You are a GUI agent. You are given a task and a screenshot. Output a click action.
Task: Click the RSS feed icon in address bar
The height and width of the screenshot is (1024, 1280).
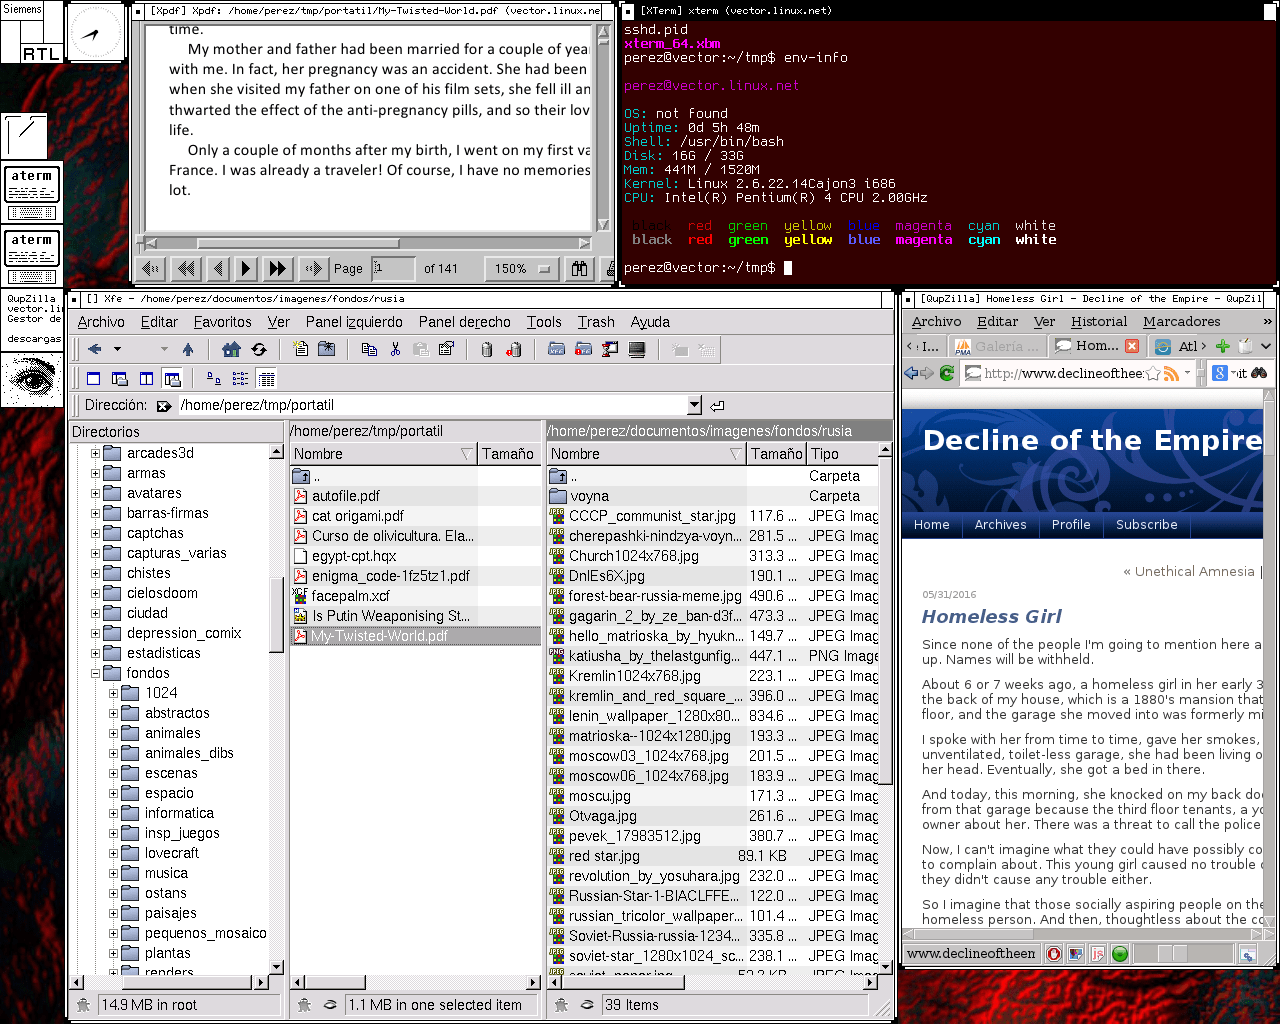click(x=1170, y=373)
